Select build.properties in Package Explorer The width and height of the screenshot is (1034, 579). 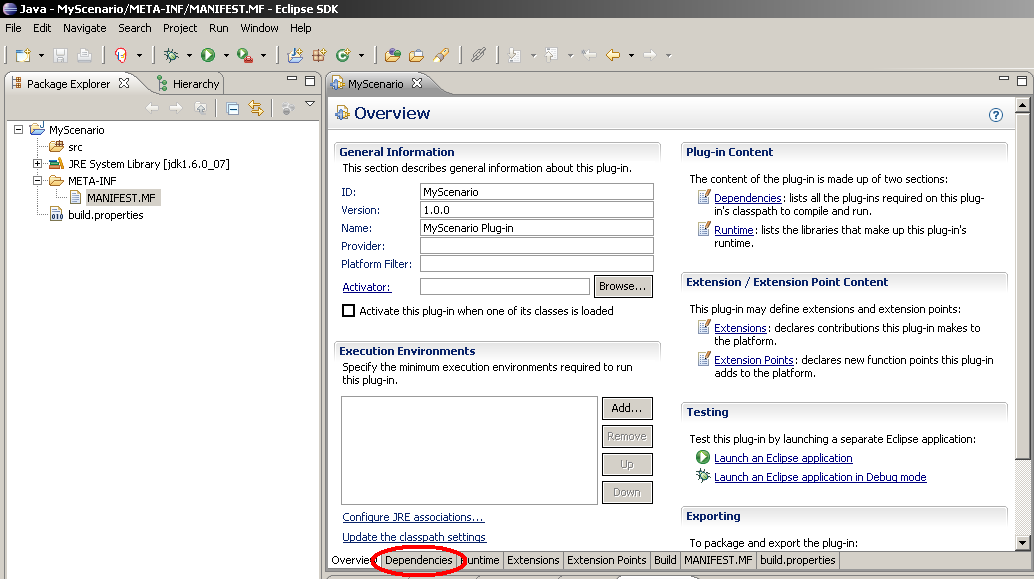pyautogui.click(x=106, y=215)
